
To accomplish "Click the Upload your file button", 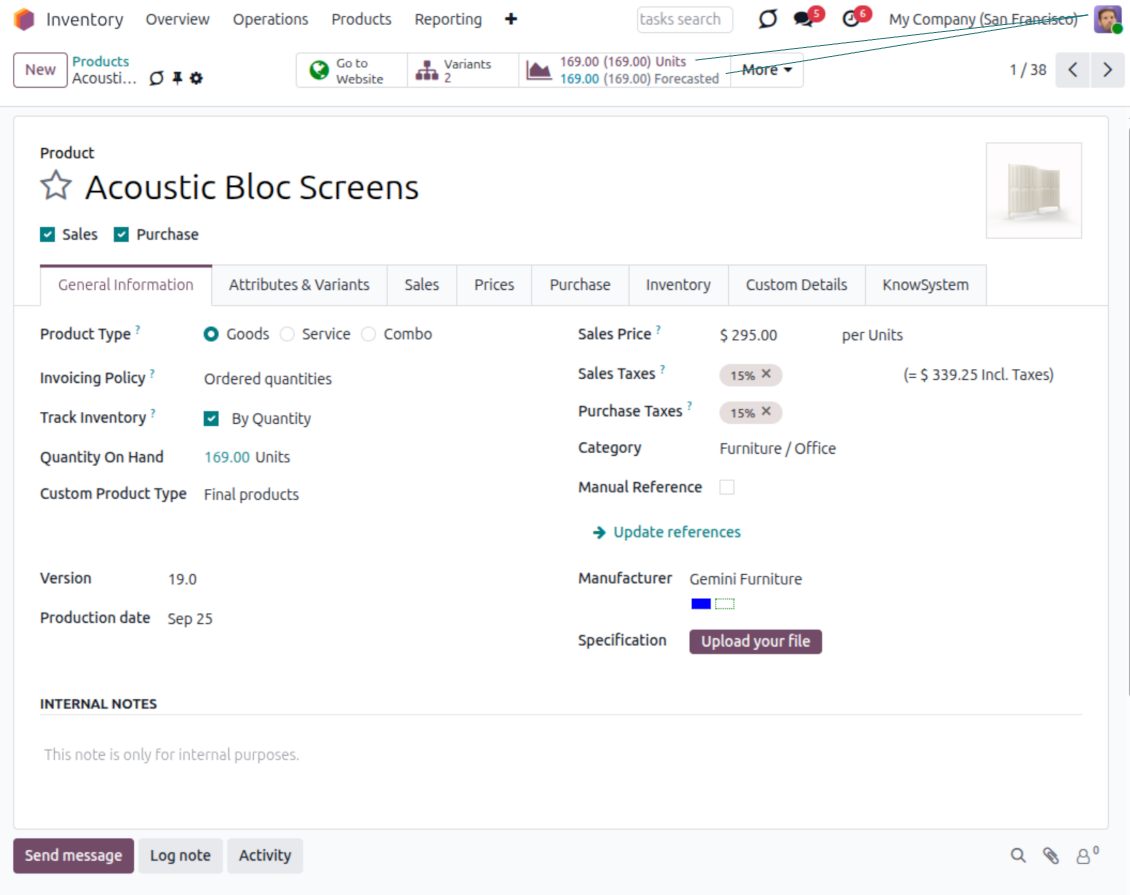I will [755, 641].
